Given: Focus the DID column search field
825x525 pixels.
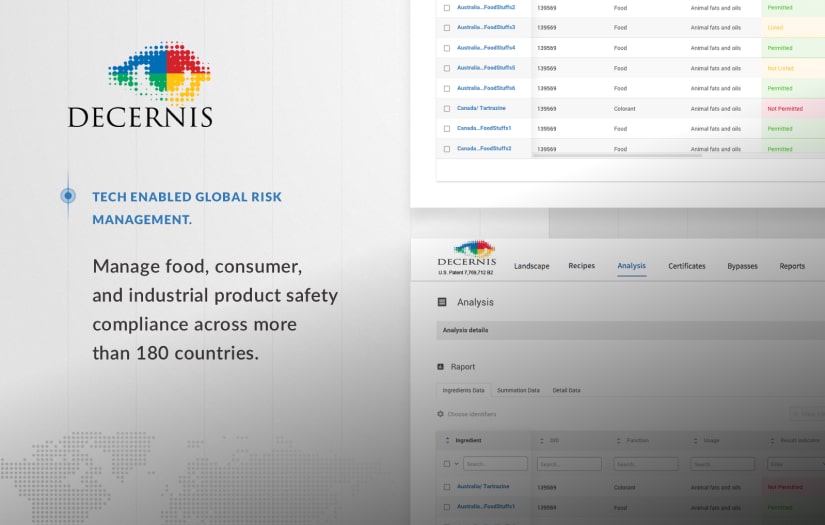Looking at the screenshot, I should coord(569,464).
